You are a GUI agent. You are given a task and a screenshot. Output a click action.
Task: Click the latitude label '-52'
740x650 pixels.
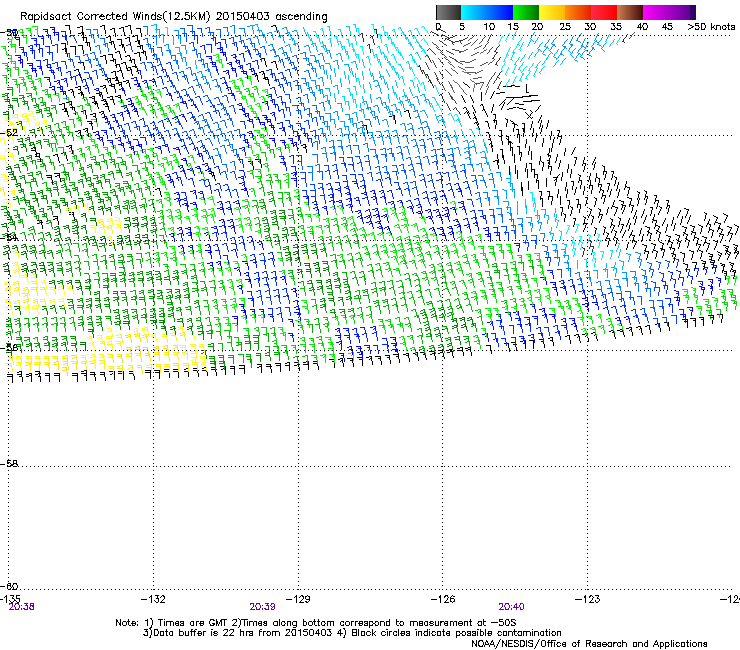coord(9,133)
